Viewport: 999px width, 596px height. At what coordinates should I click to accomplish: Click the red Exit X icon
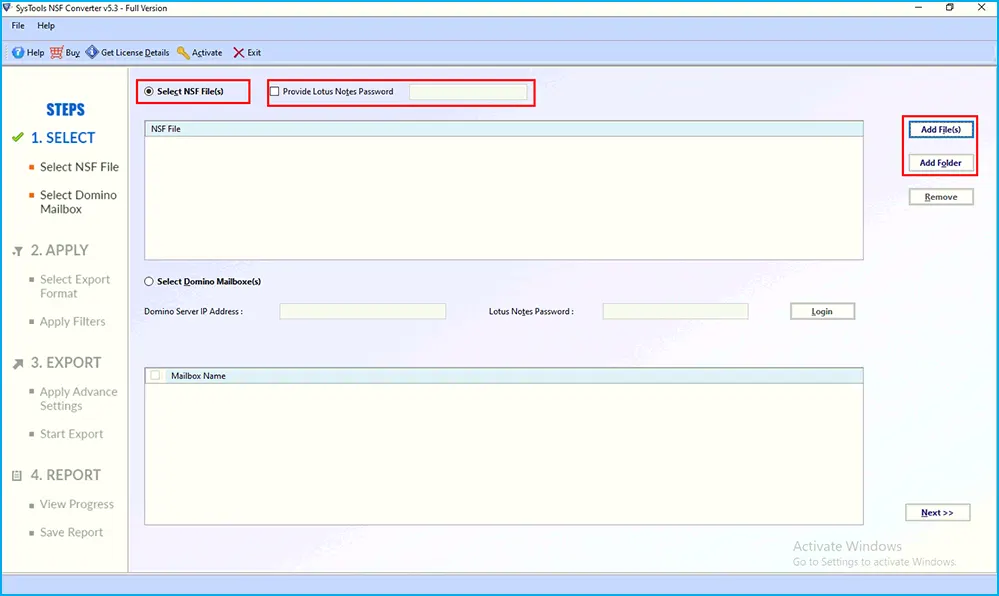coord(238,52)
